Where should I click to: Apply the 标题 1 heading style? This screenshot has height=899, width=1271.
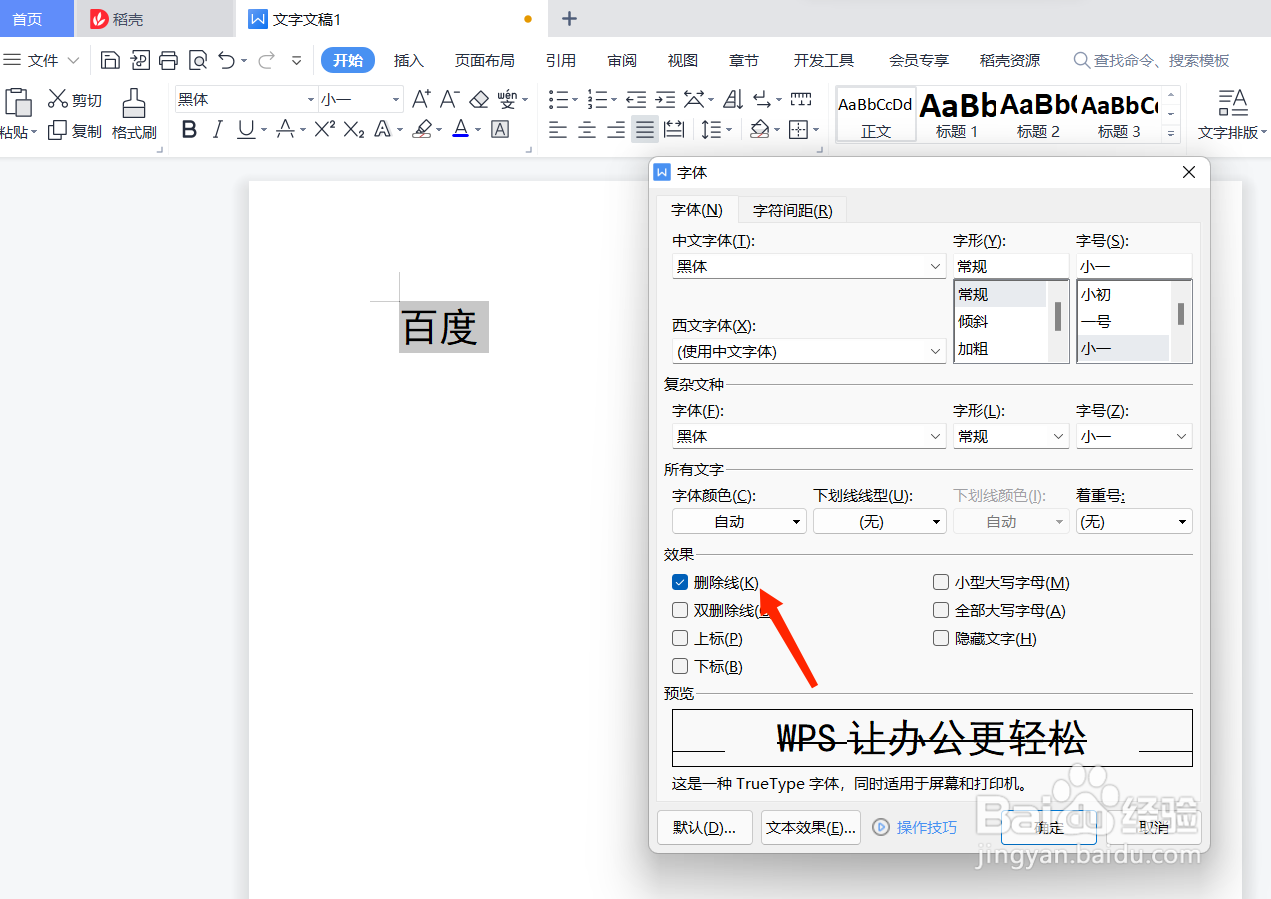click(957, 114)
